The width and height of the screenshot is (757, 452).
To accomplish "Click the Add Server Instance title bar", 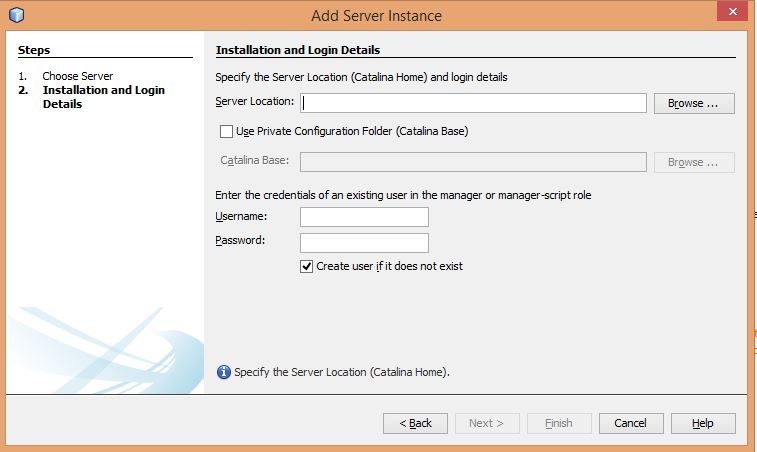I will [376, 15].
